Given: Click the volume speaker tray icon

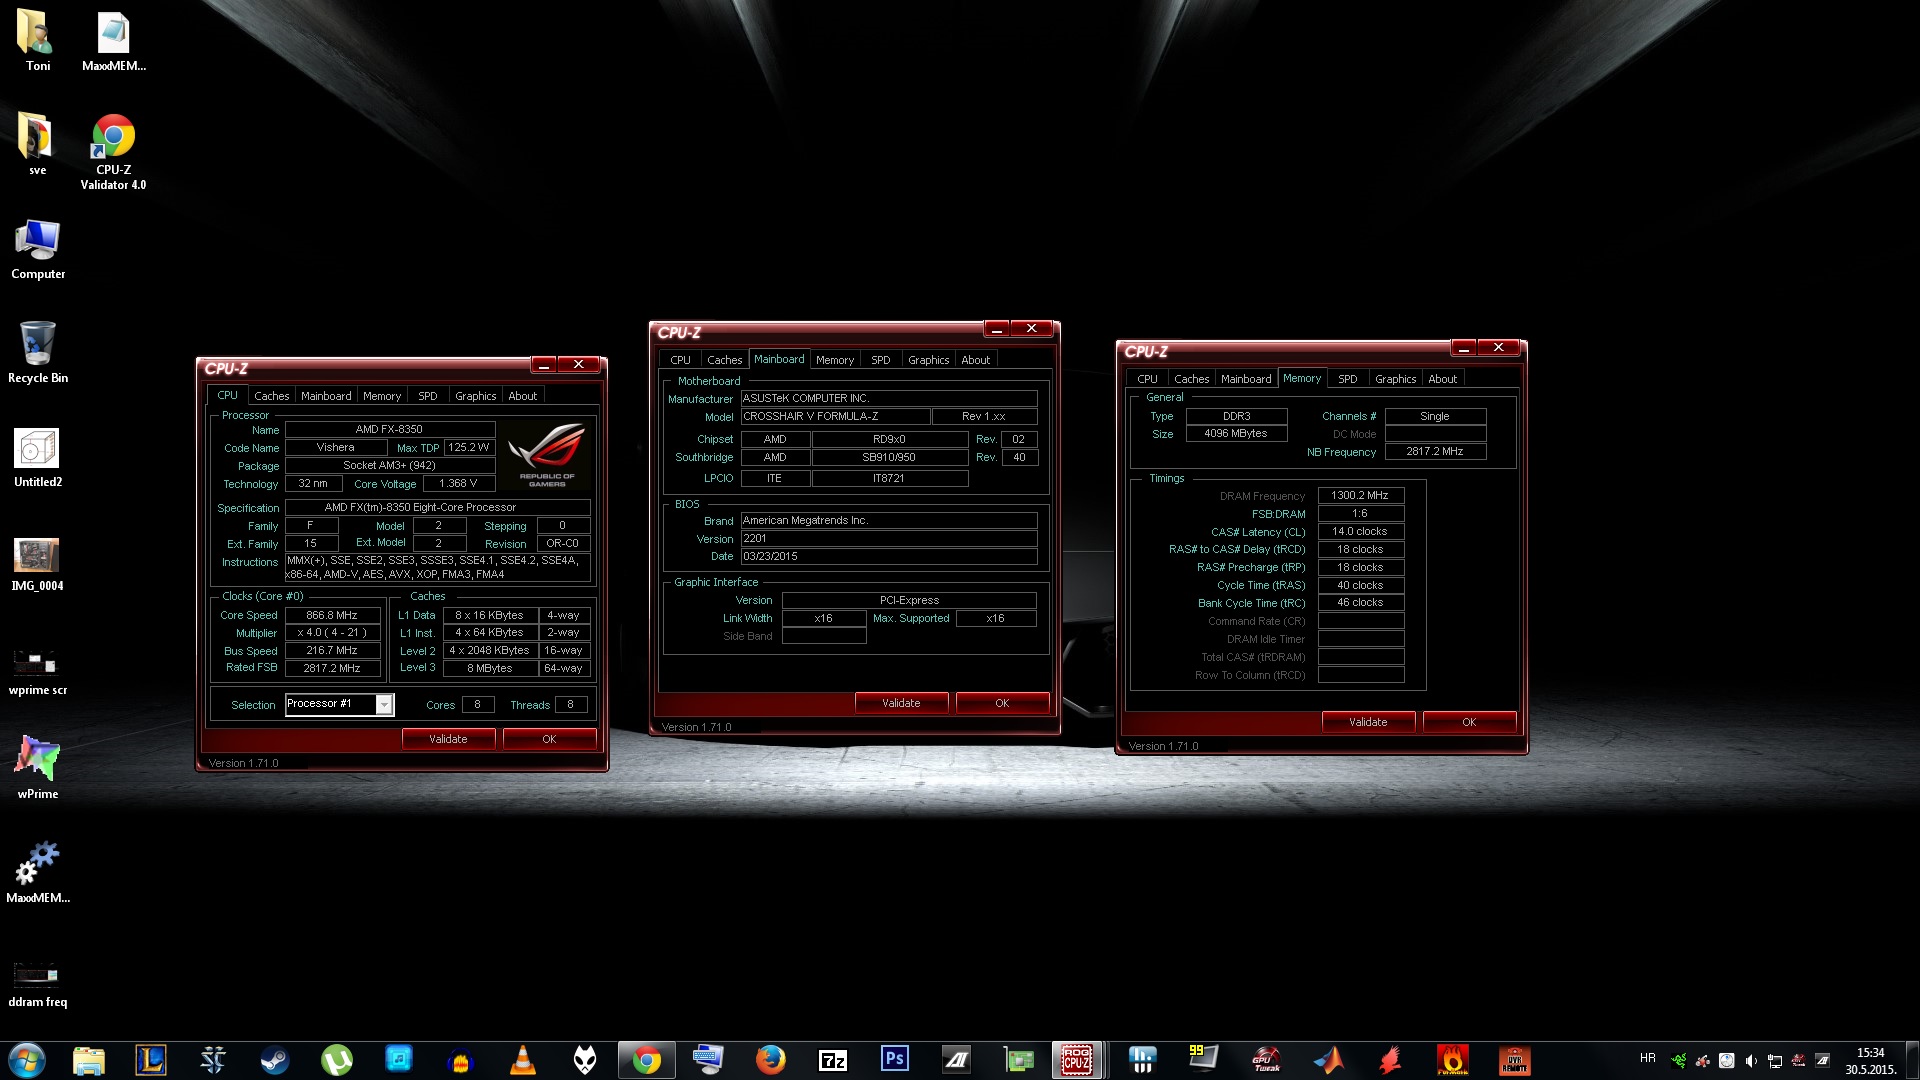Looking at the screenshot, I should (x=1750, y=1060).
